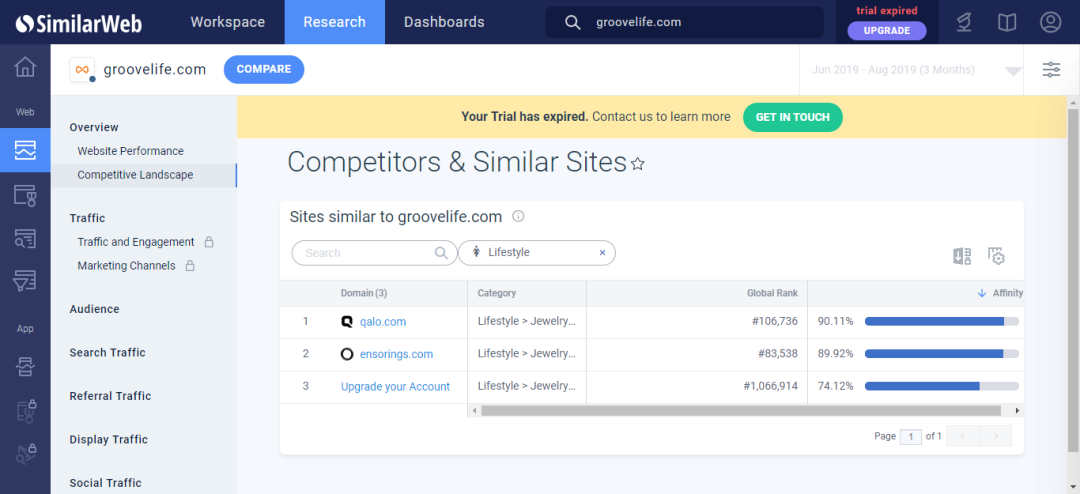The image size is (1080, 494).
Task: Click the 89.92% affinity bar
Action: coord(942,353)
